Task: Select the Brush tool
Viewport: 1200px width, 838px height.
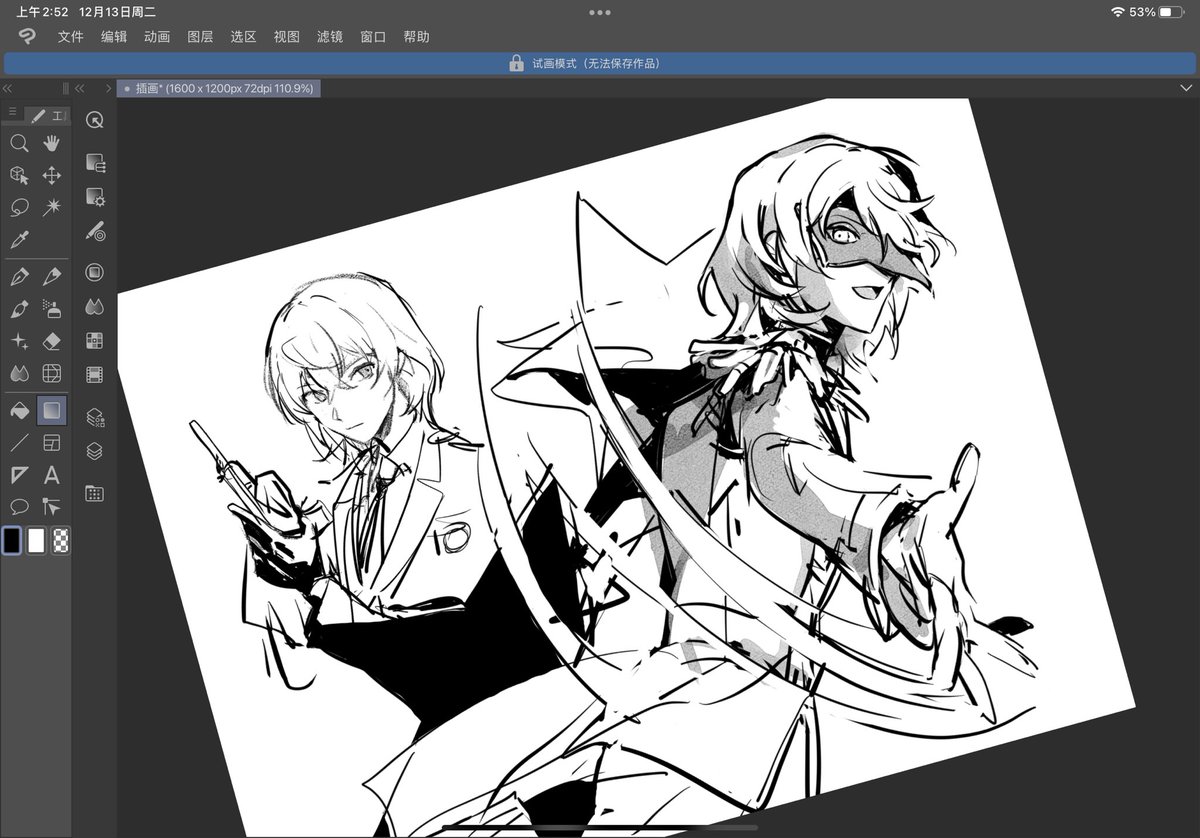Action: (x=19, y=309)
